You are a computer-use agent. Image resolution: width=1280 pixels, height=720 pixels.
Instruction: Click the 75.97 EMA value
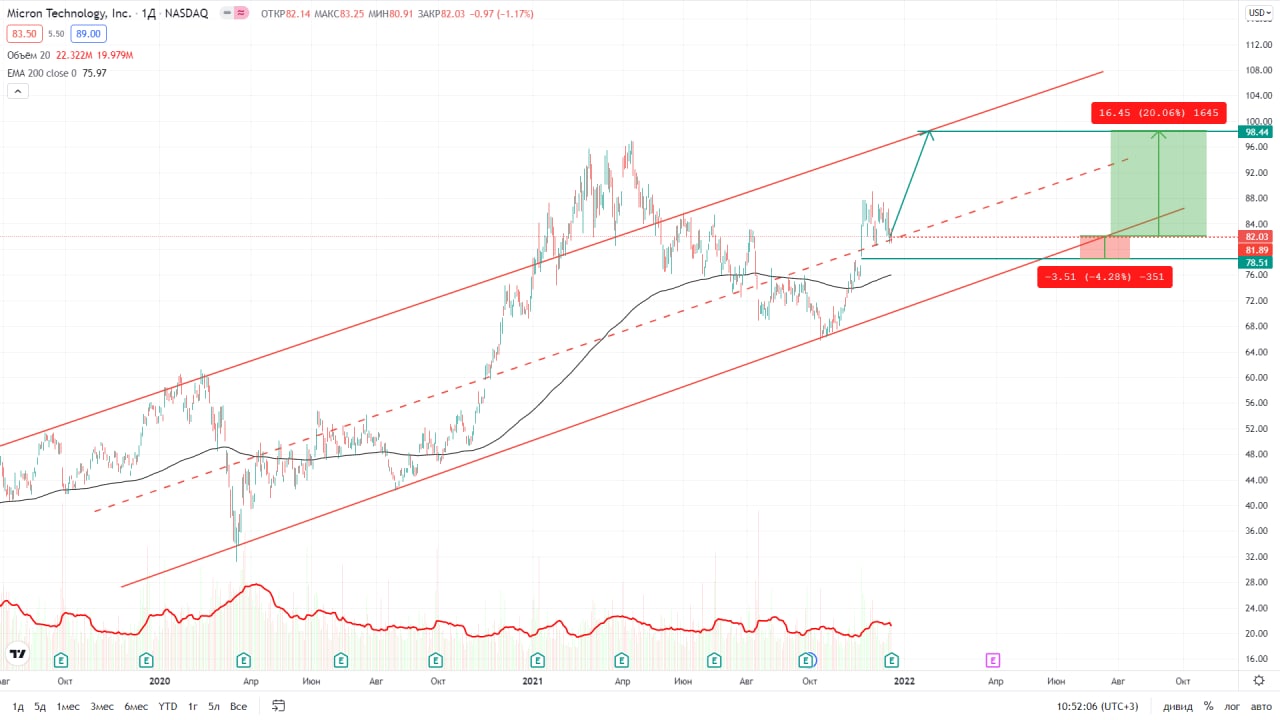94,73
